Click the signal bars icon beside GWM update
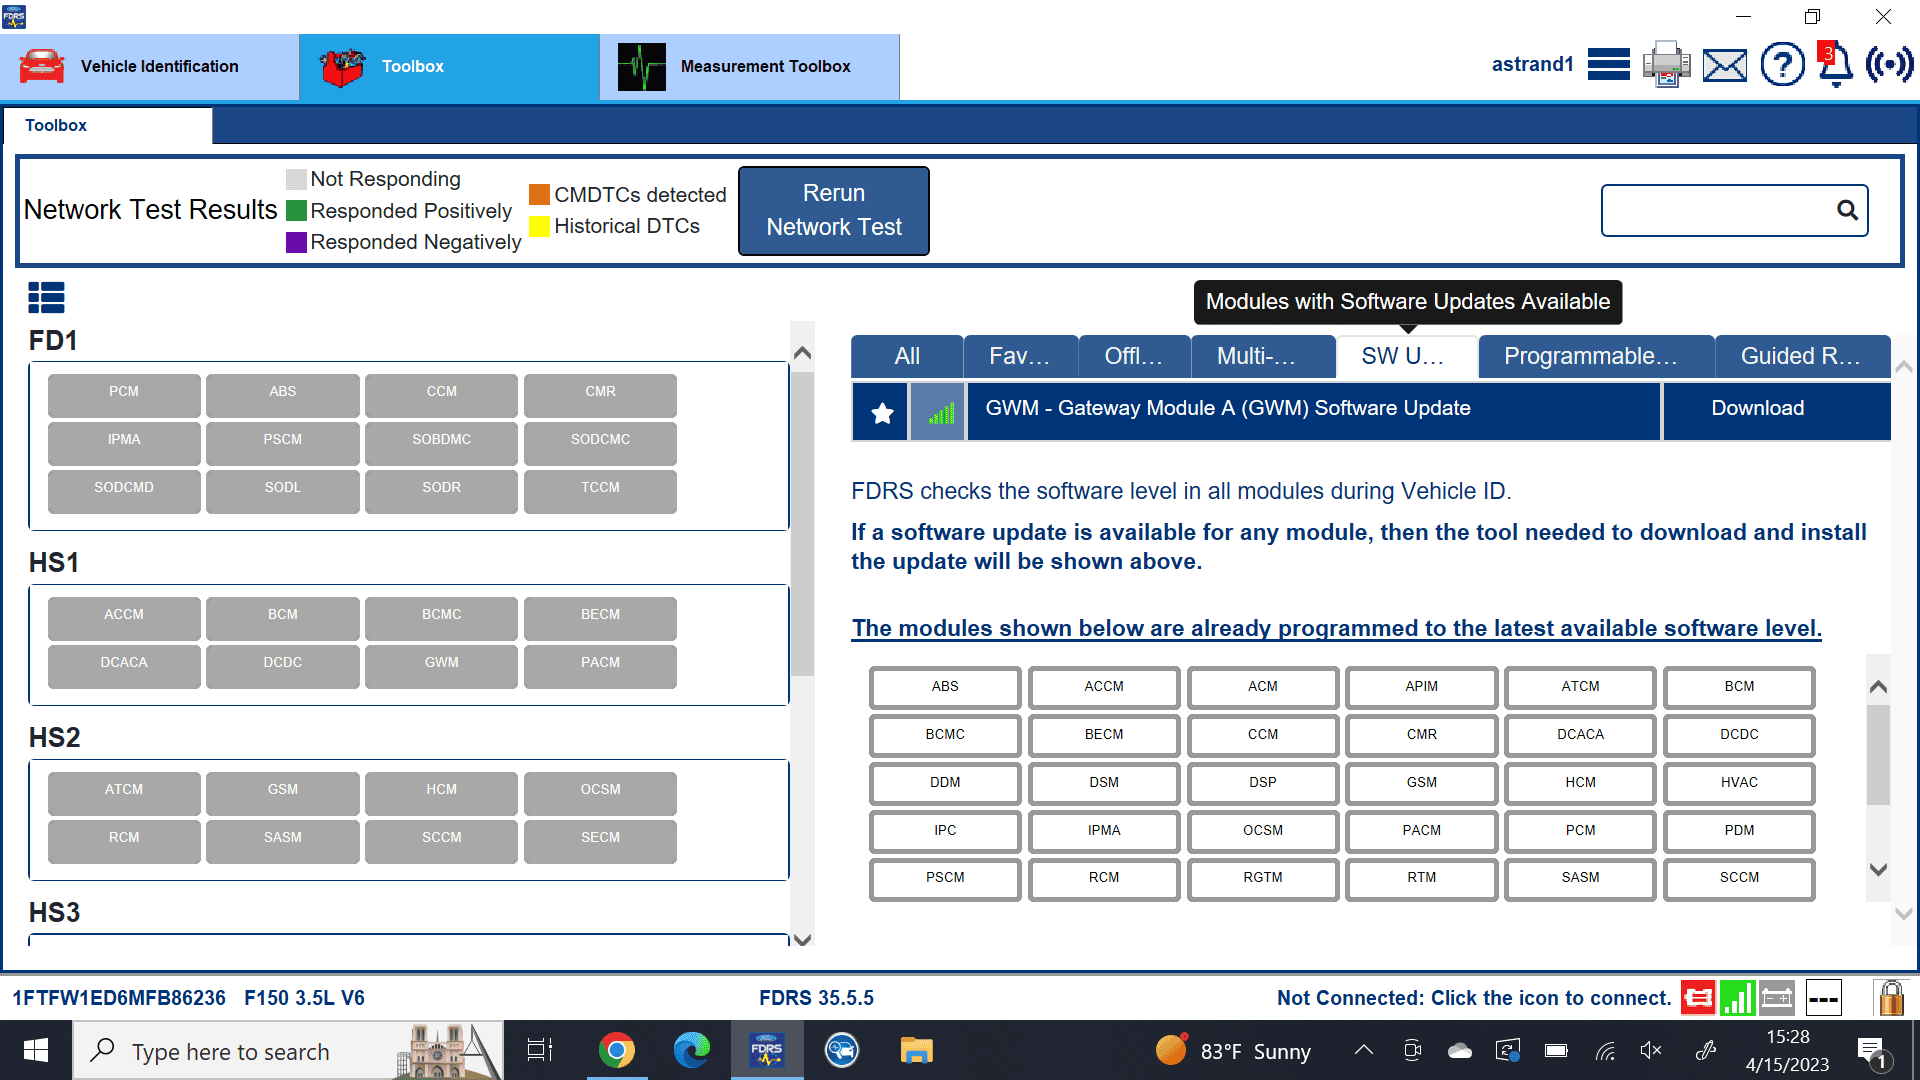 (938, 412)
